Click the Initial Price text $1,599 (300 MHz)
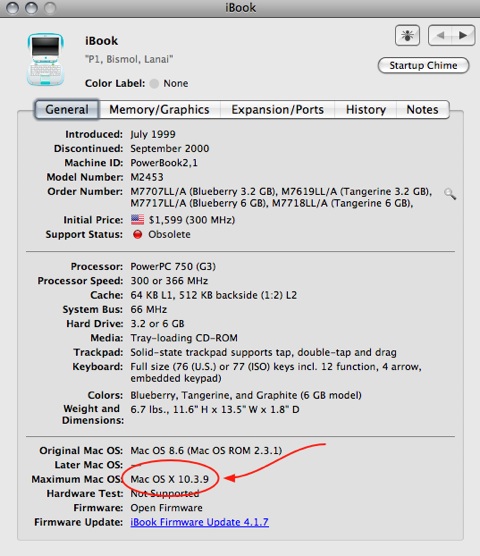Viewport: 480px width, 556px height. pyautogui.click(x=192, y=220)
